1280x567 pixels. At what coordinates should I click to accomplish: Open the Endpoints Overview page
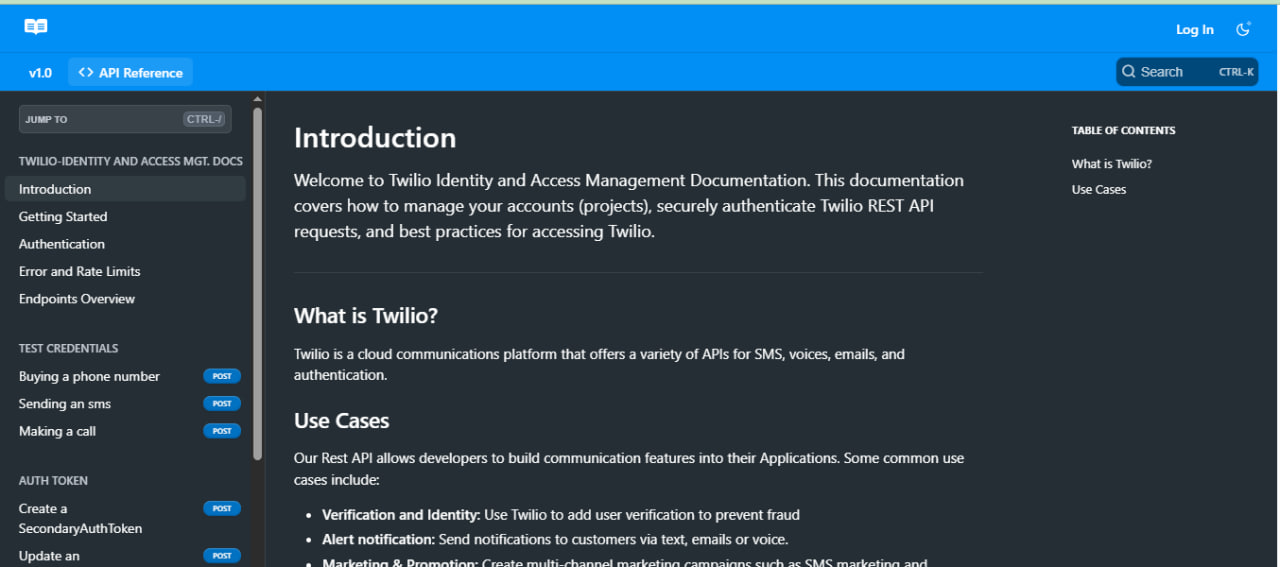(77, 299)
